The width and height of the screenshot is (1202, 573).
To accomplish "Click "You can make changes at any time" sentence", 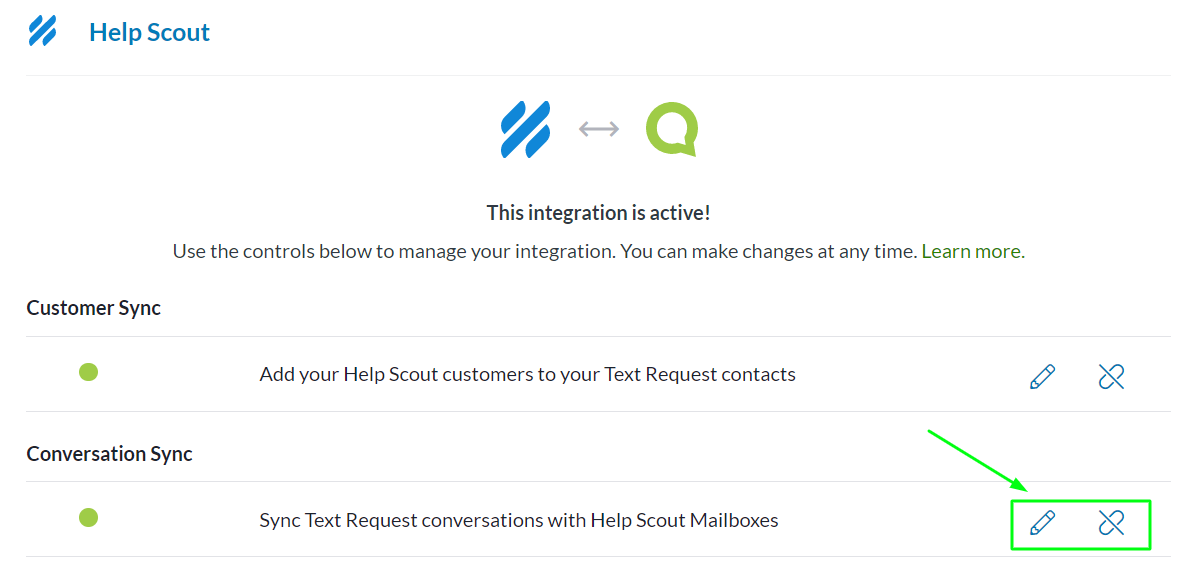I will (x=768, y=252).
